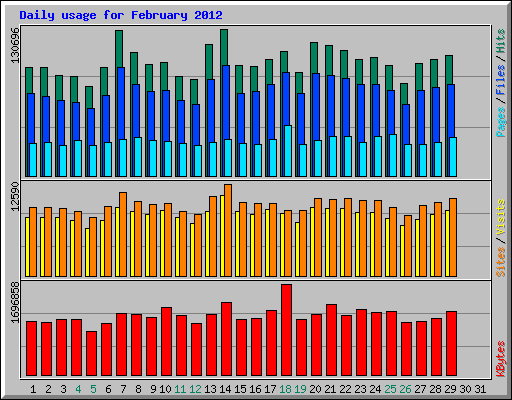Click day label 25 on the x-axis
512x400 pixels.
(390, 389)
